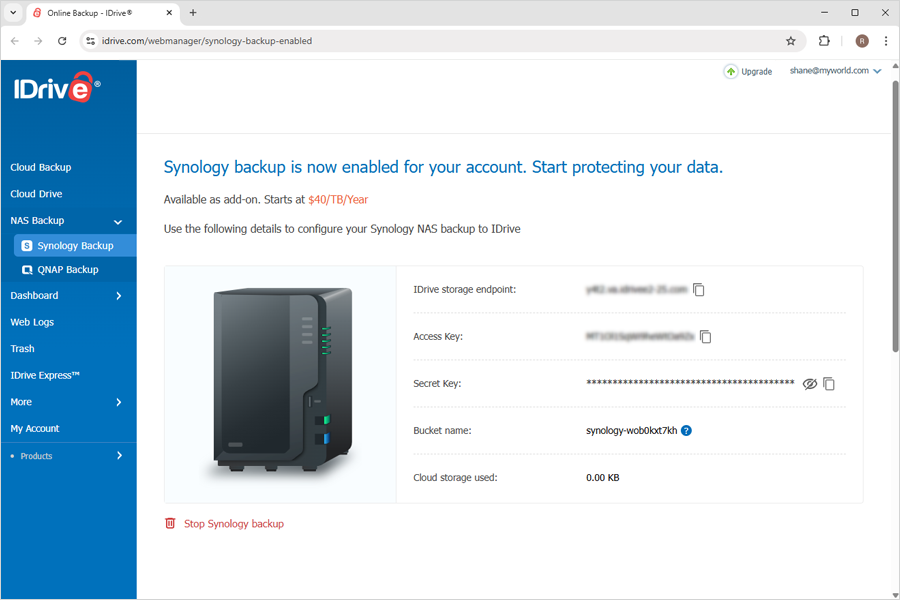The height and width of the screenshot is (600, 900).
Task: Copy the Access Key to clipboard
Action: coord(705,336)
